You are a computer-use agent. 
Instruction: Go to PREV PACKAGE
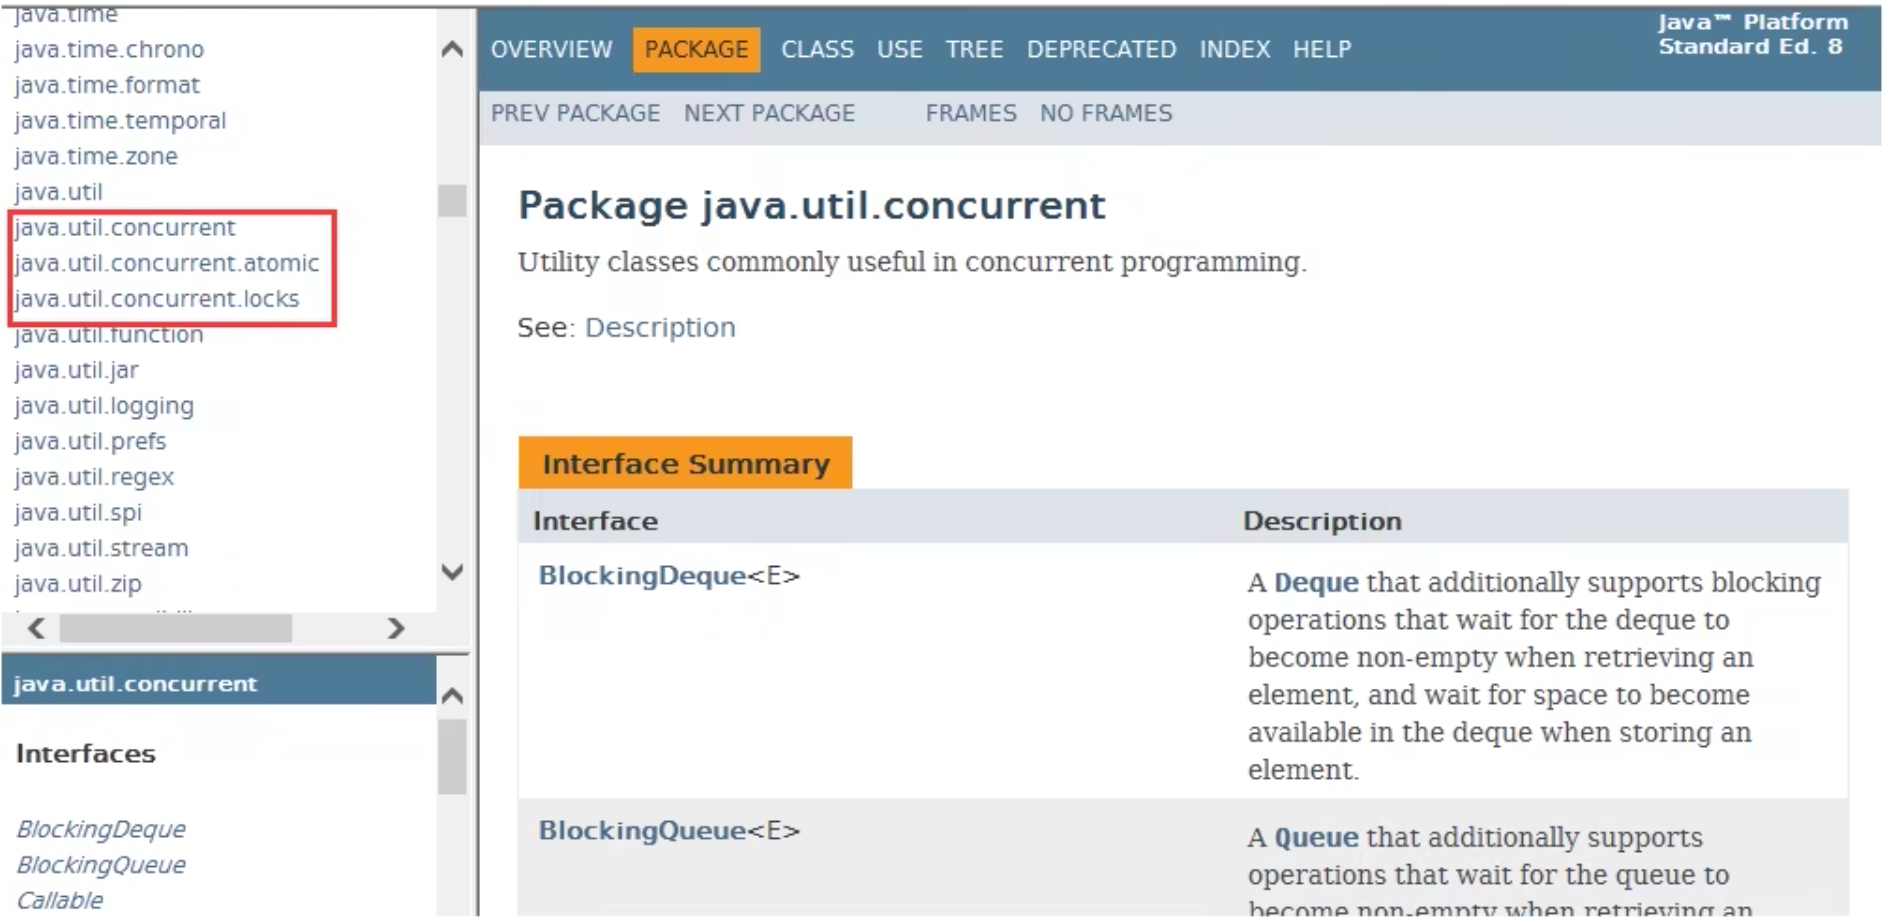tap(575, 113)
